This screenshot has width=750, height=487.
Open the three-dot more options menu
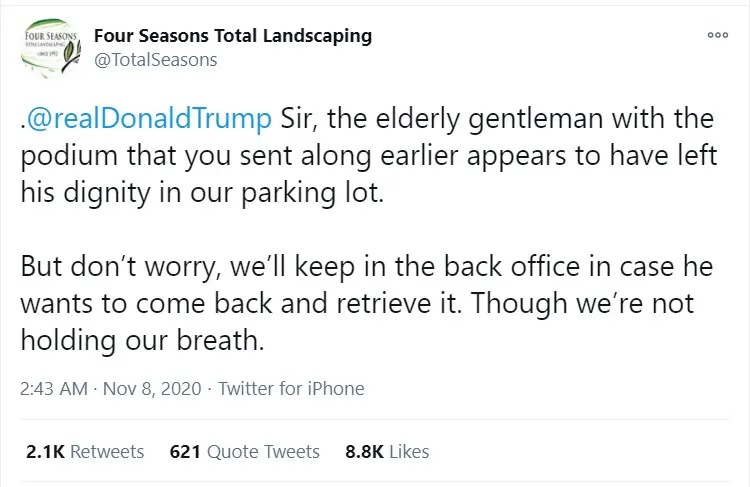pos(717,35)
